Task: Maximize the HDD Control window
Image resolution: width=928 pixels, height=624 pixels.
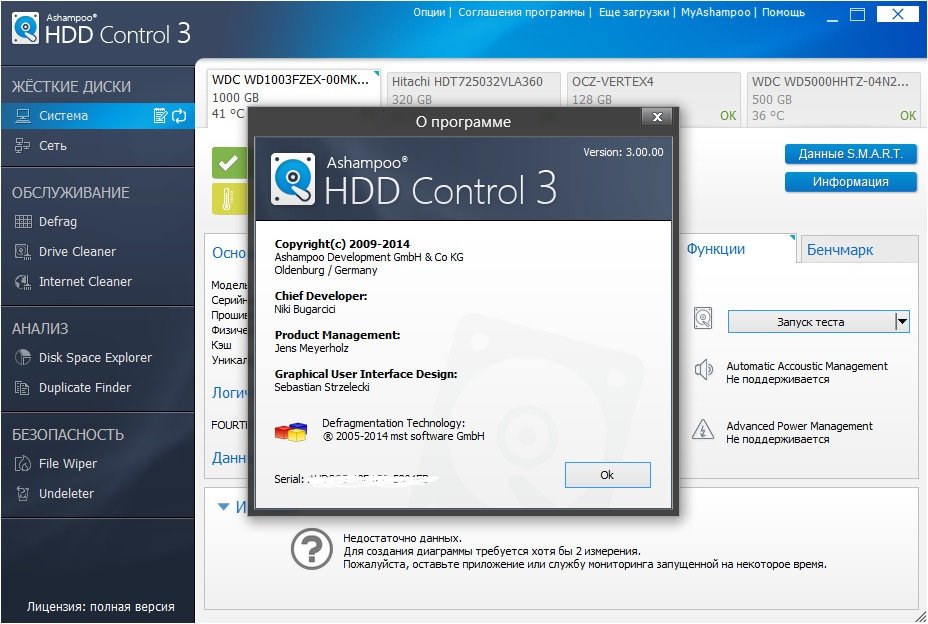Action: 857,15
